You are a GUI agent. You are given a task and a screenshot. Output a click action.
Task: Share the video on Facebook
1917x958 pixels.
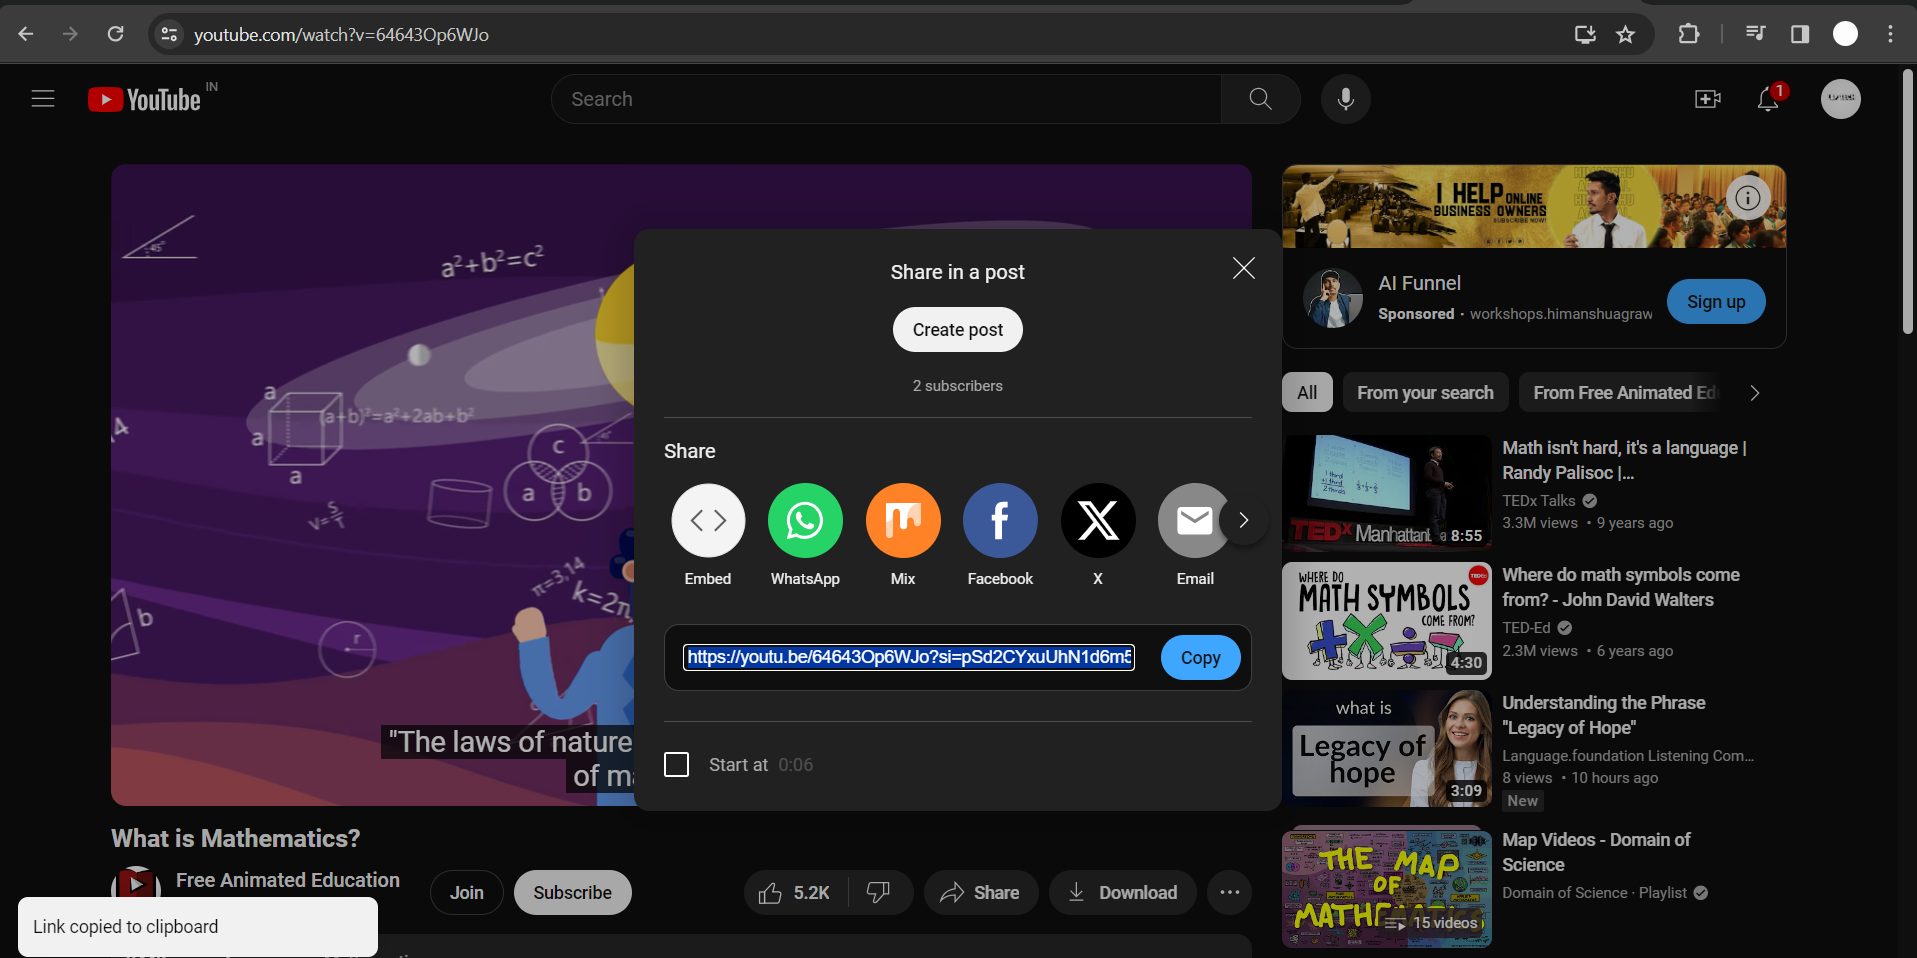click(x=1000, y=521)
